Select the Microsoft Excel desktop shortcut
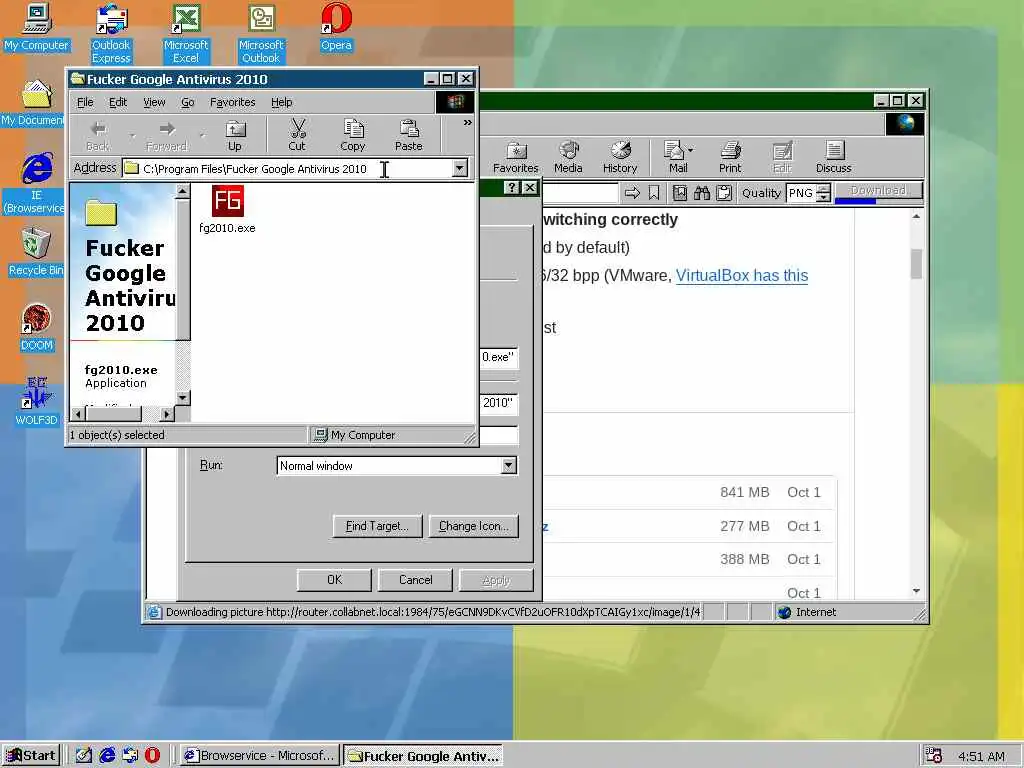 pyautogui.click(x=186, y=34)
